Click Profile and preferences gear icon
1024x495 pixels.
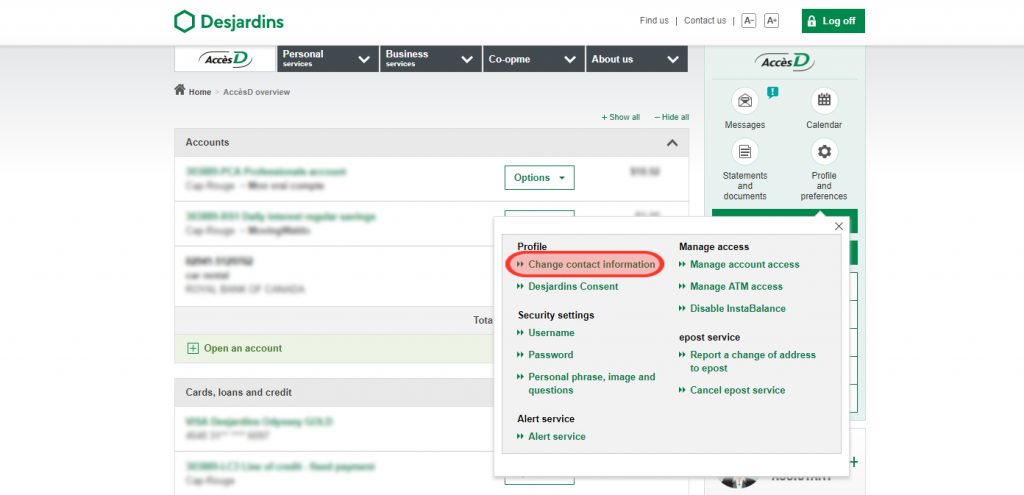(x=824, y=152)
